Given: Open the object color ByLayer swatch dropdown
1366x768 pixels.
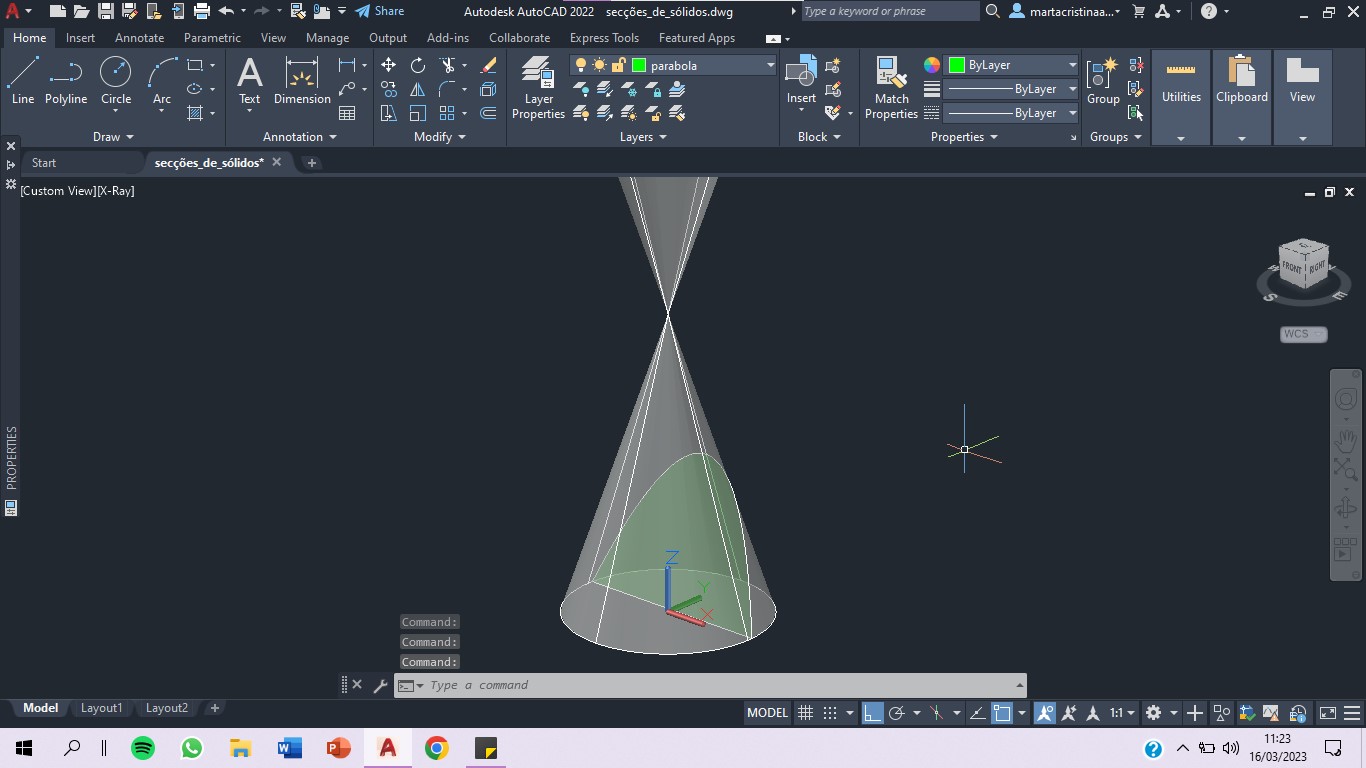Looking at the screenshot, I should [1011, 65].
